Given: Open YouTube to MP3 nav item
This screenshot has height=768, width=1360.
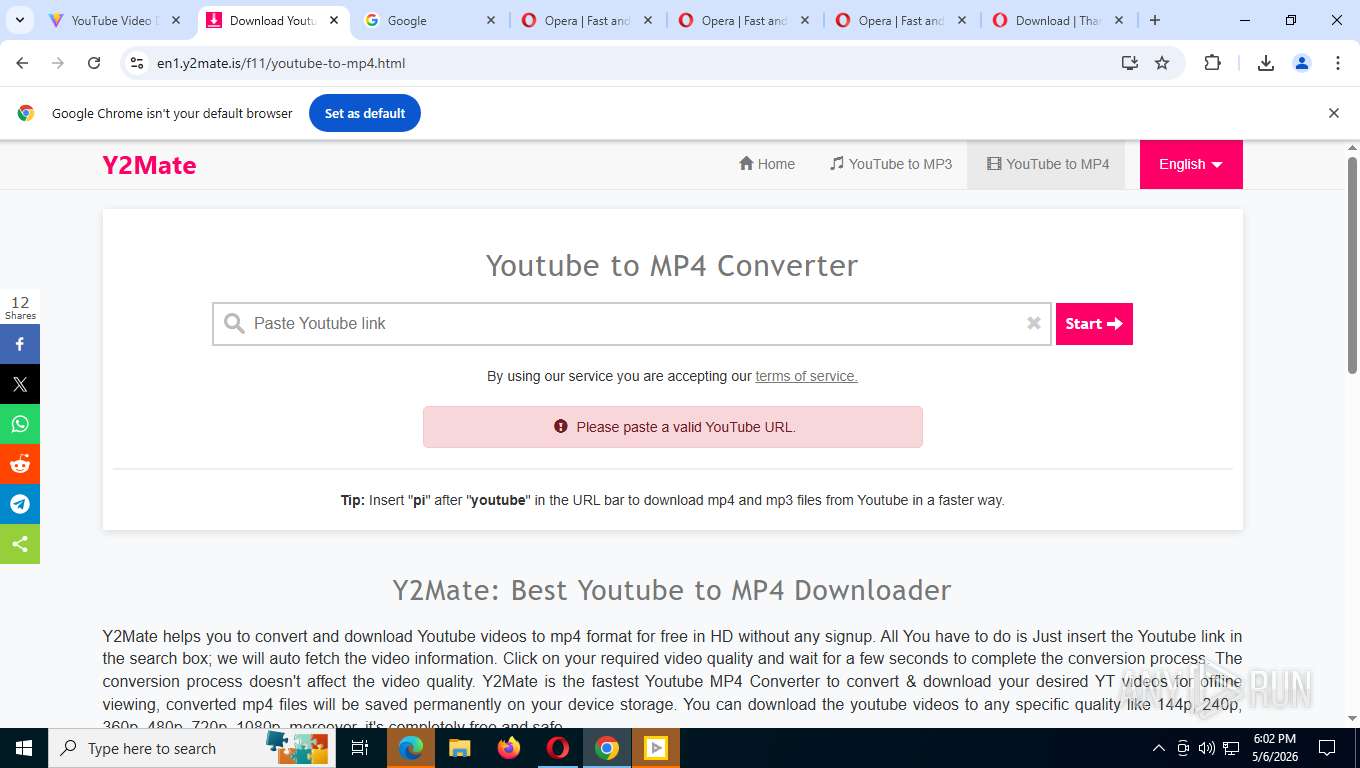Looking at the screenshot, I should pos(891,164).
